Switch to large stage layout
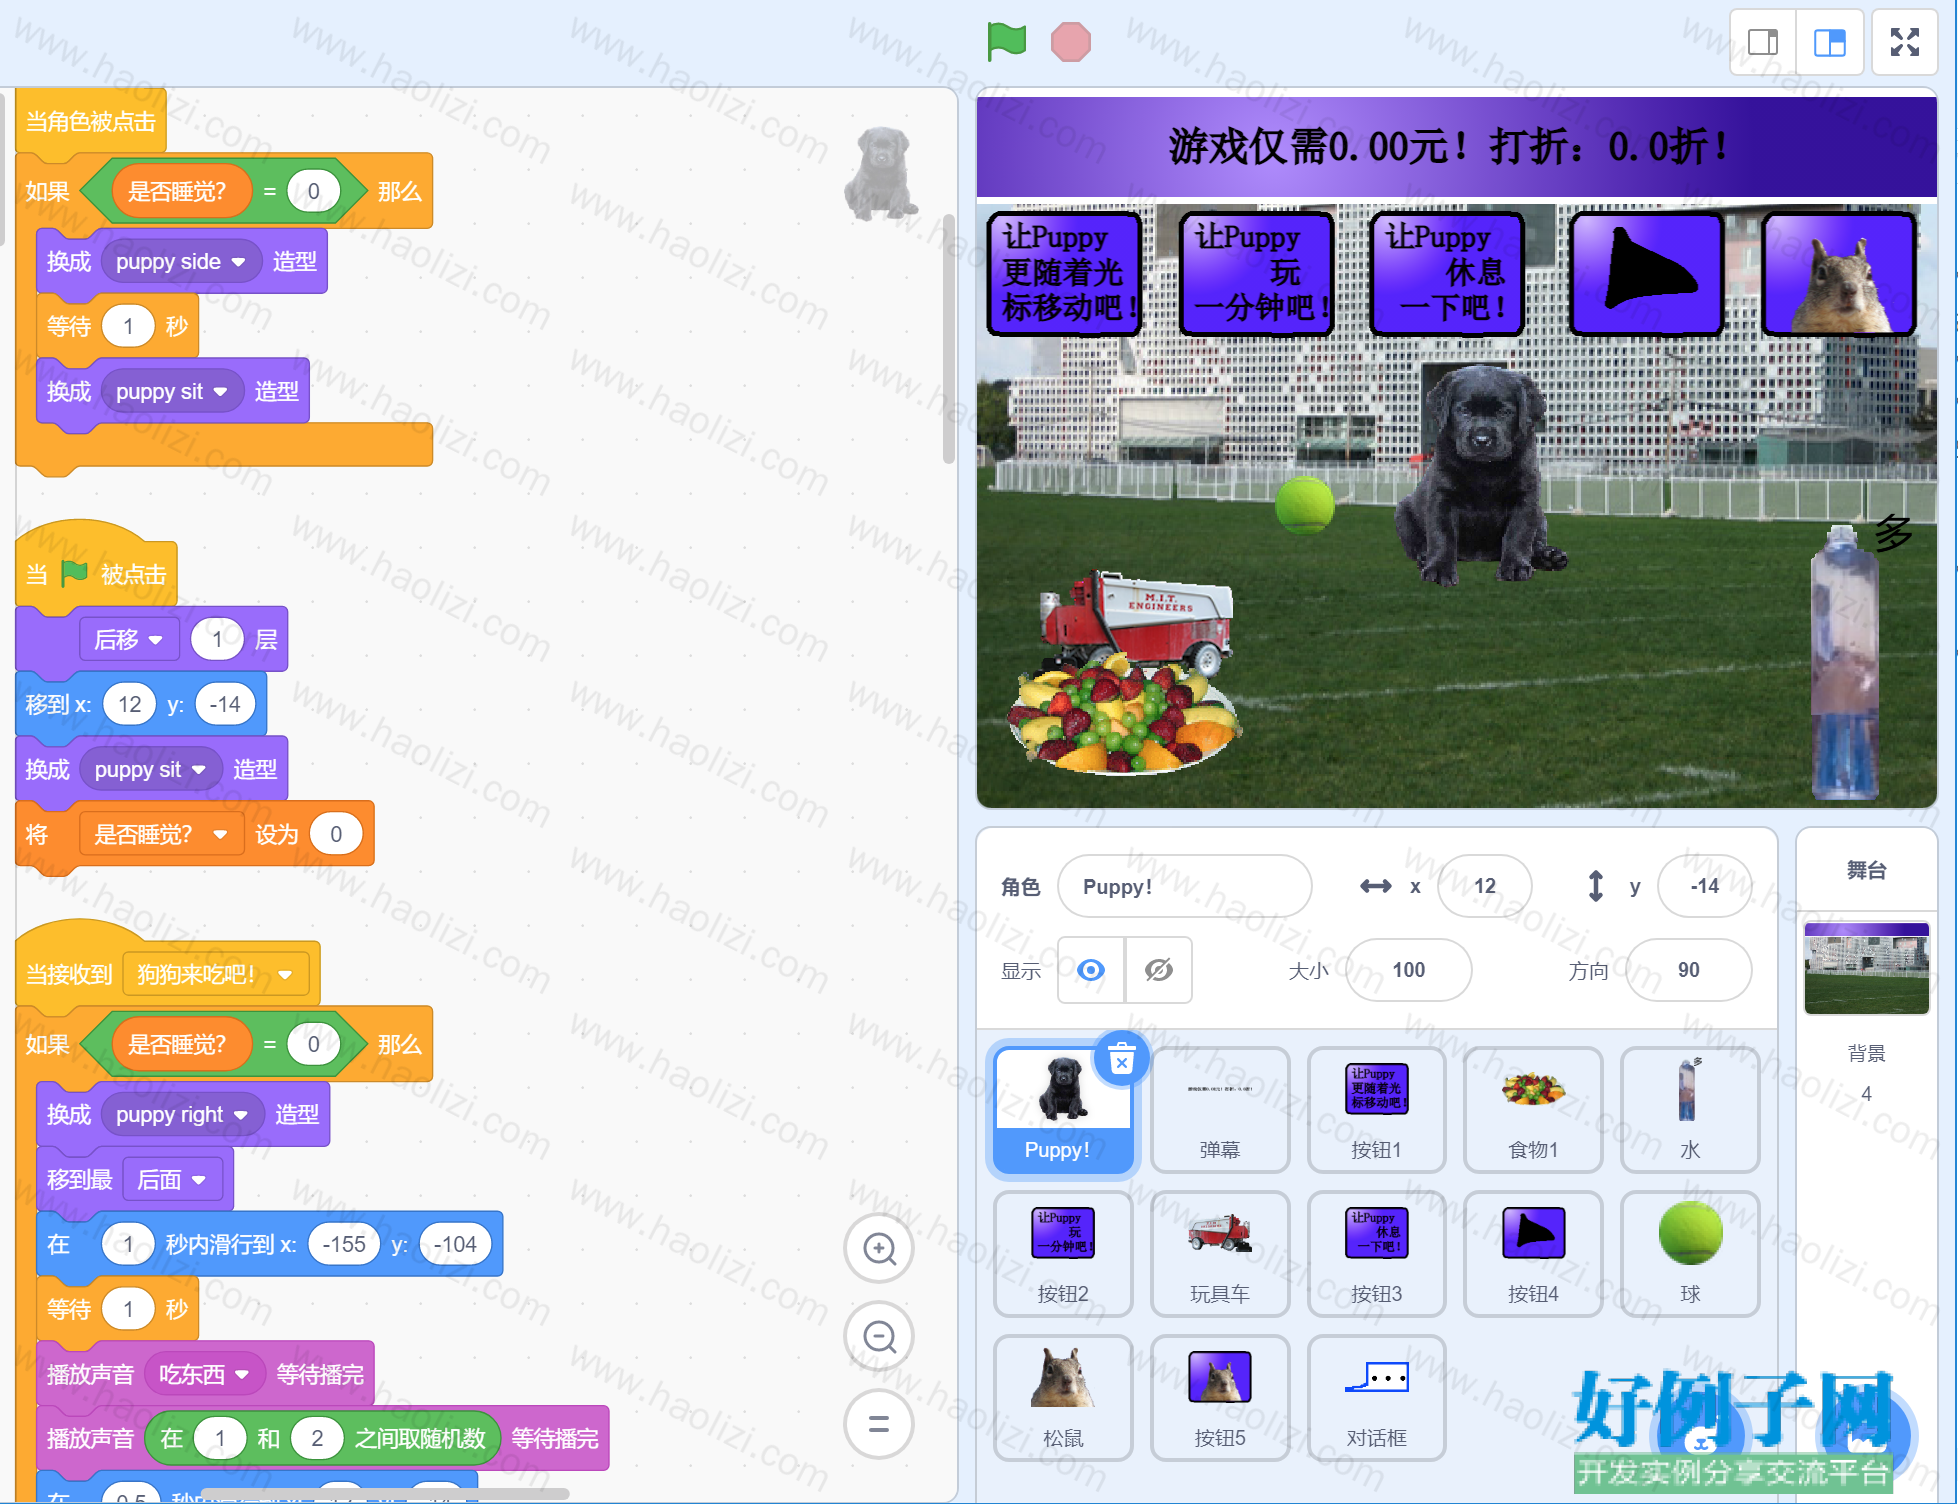The height and width of the screenshot is (1504, 1958). click(1830, 42)
